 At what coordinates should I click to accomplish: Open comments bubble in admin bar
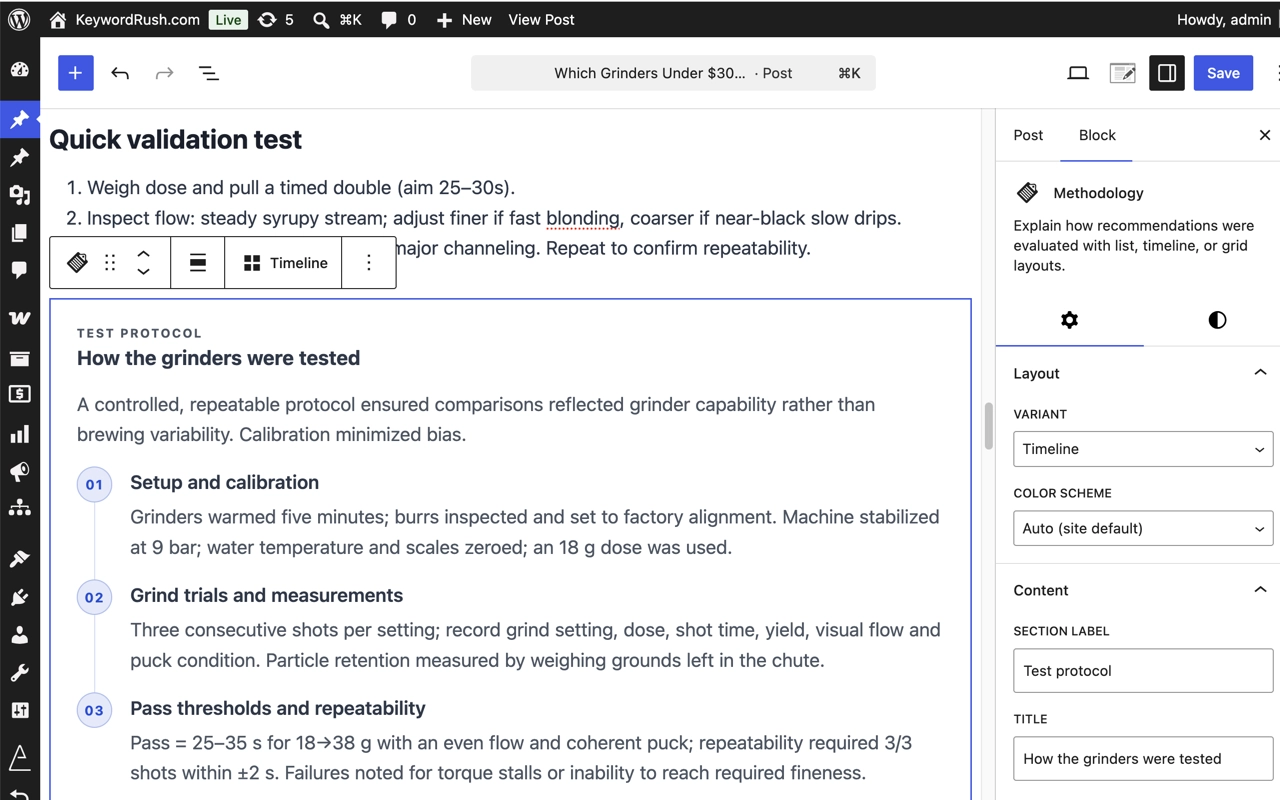(x=398, y=19)
